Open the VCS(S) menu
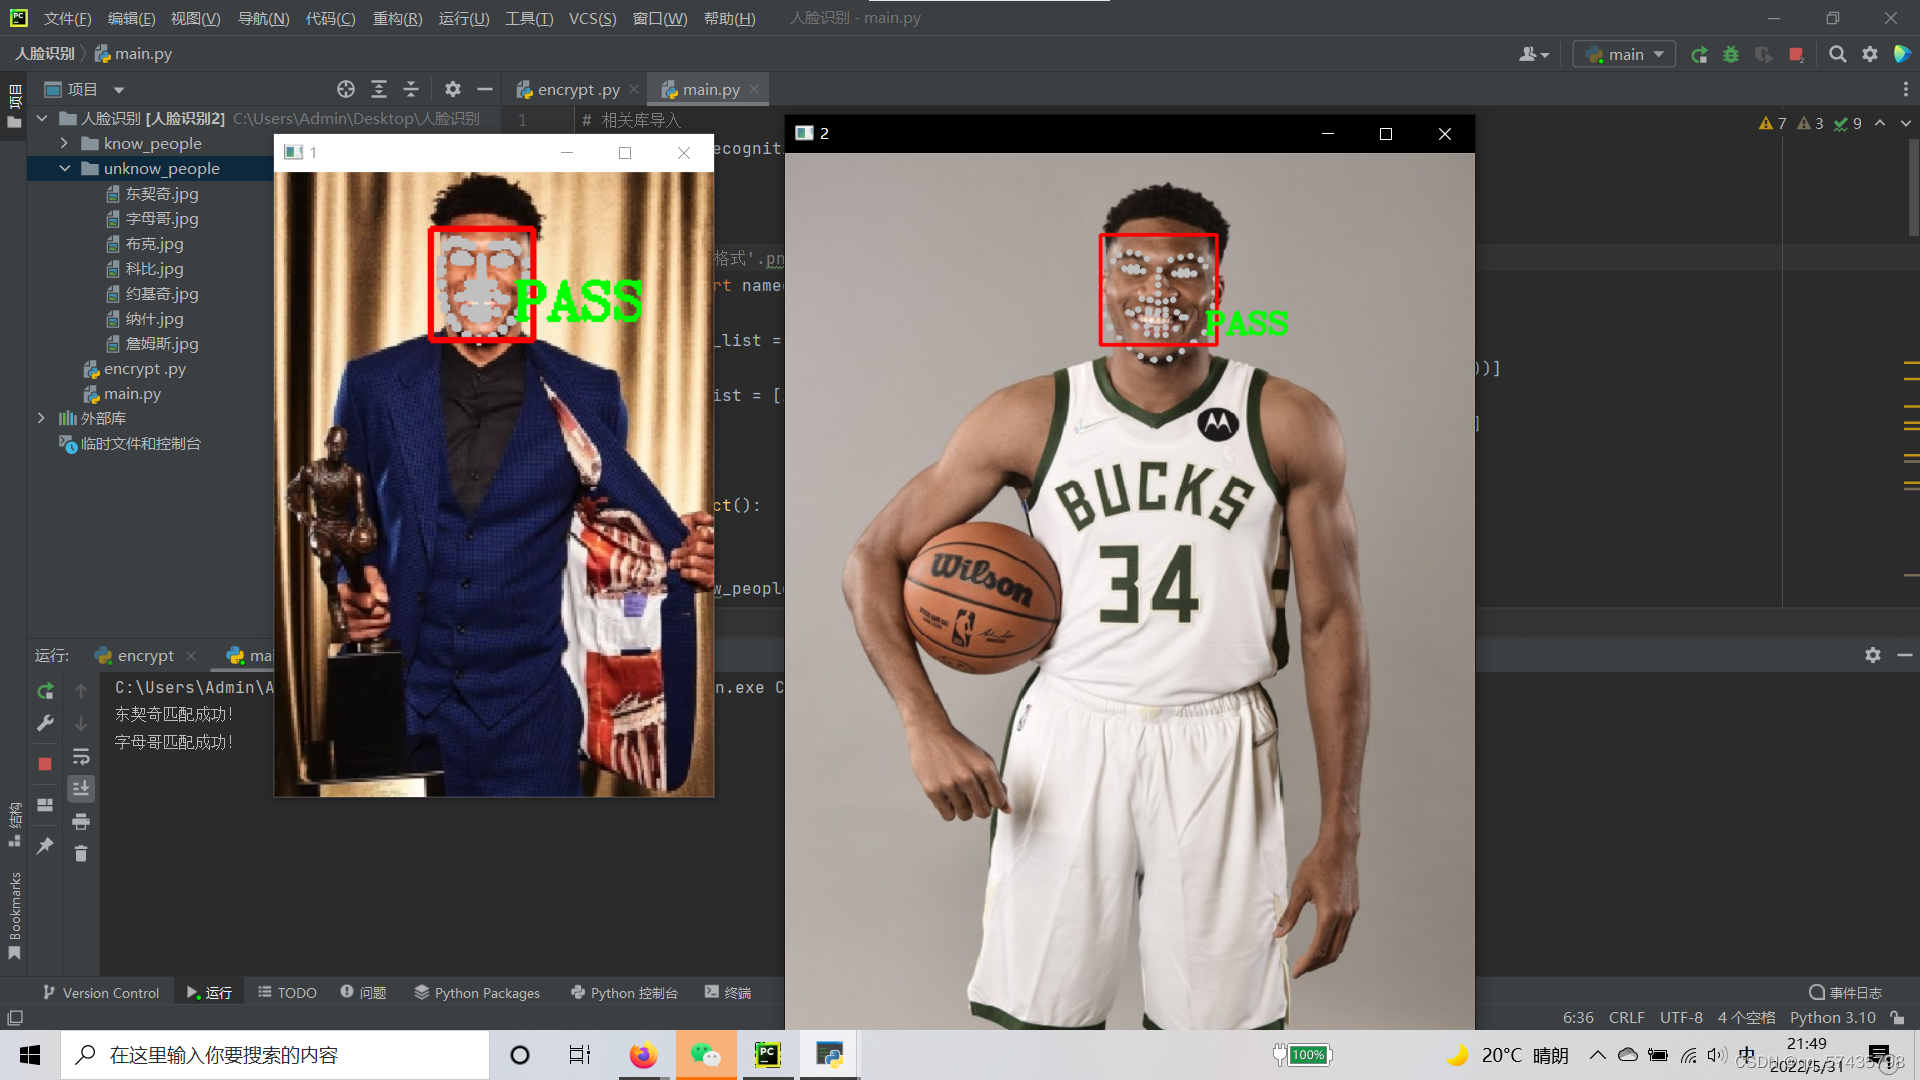 [592, 18]
